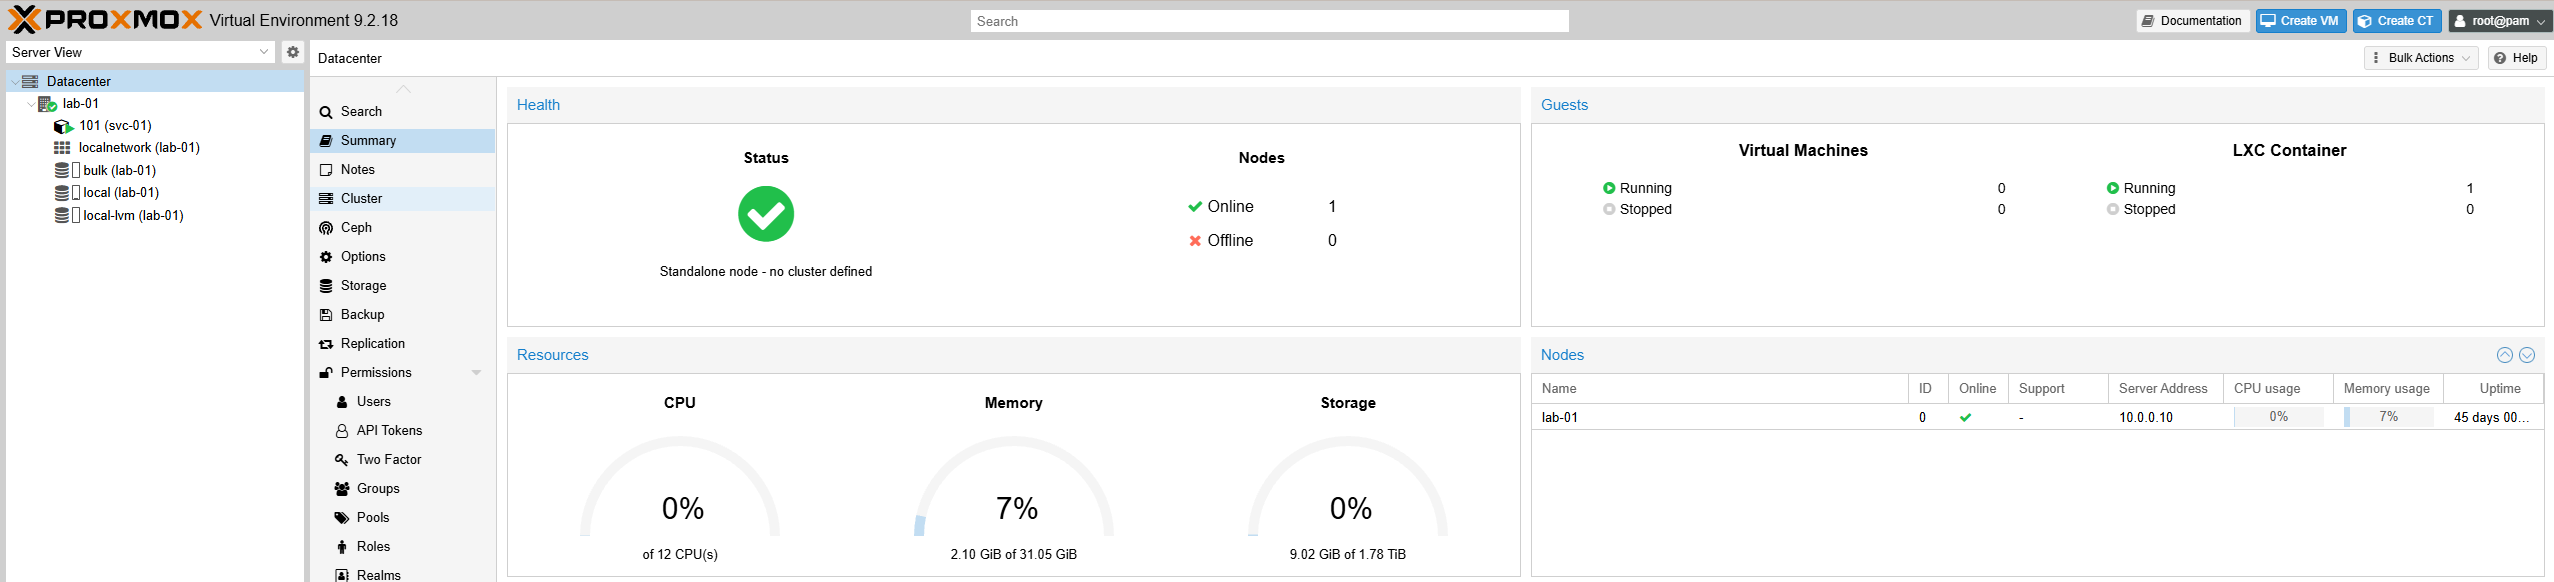Click the Groups icon
The width and height of the screenshot is (2554, 582).
[x=342, y=489]
